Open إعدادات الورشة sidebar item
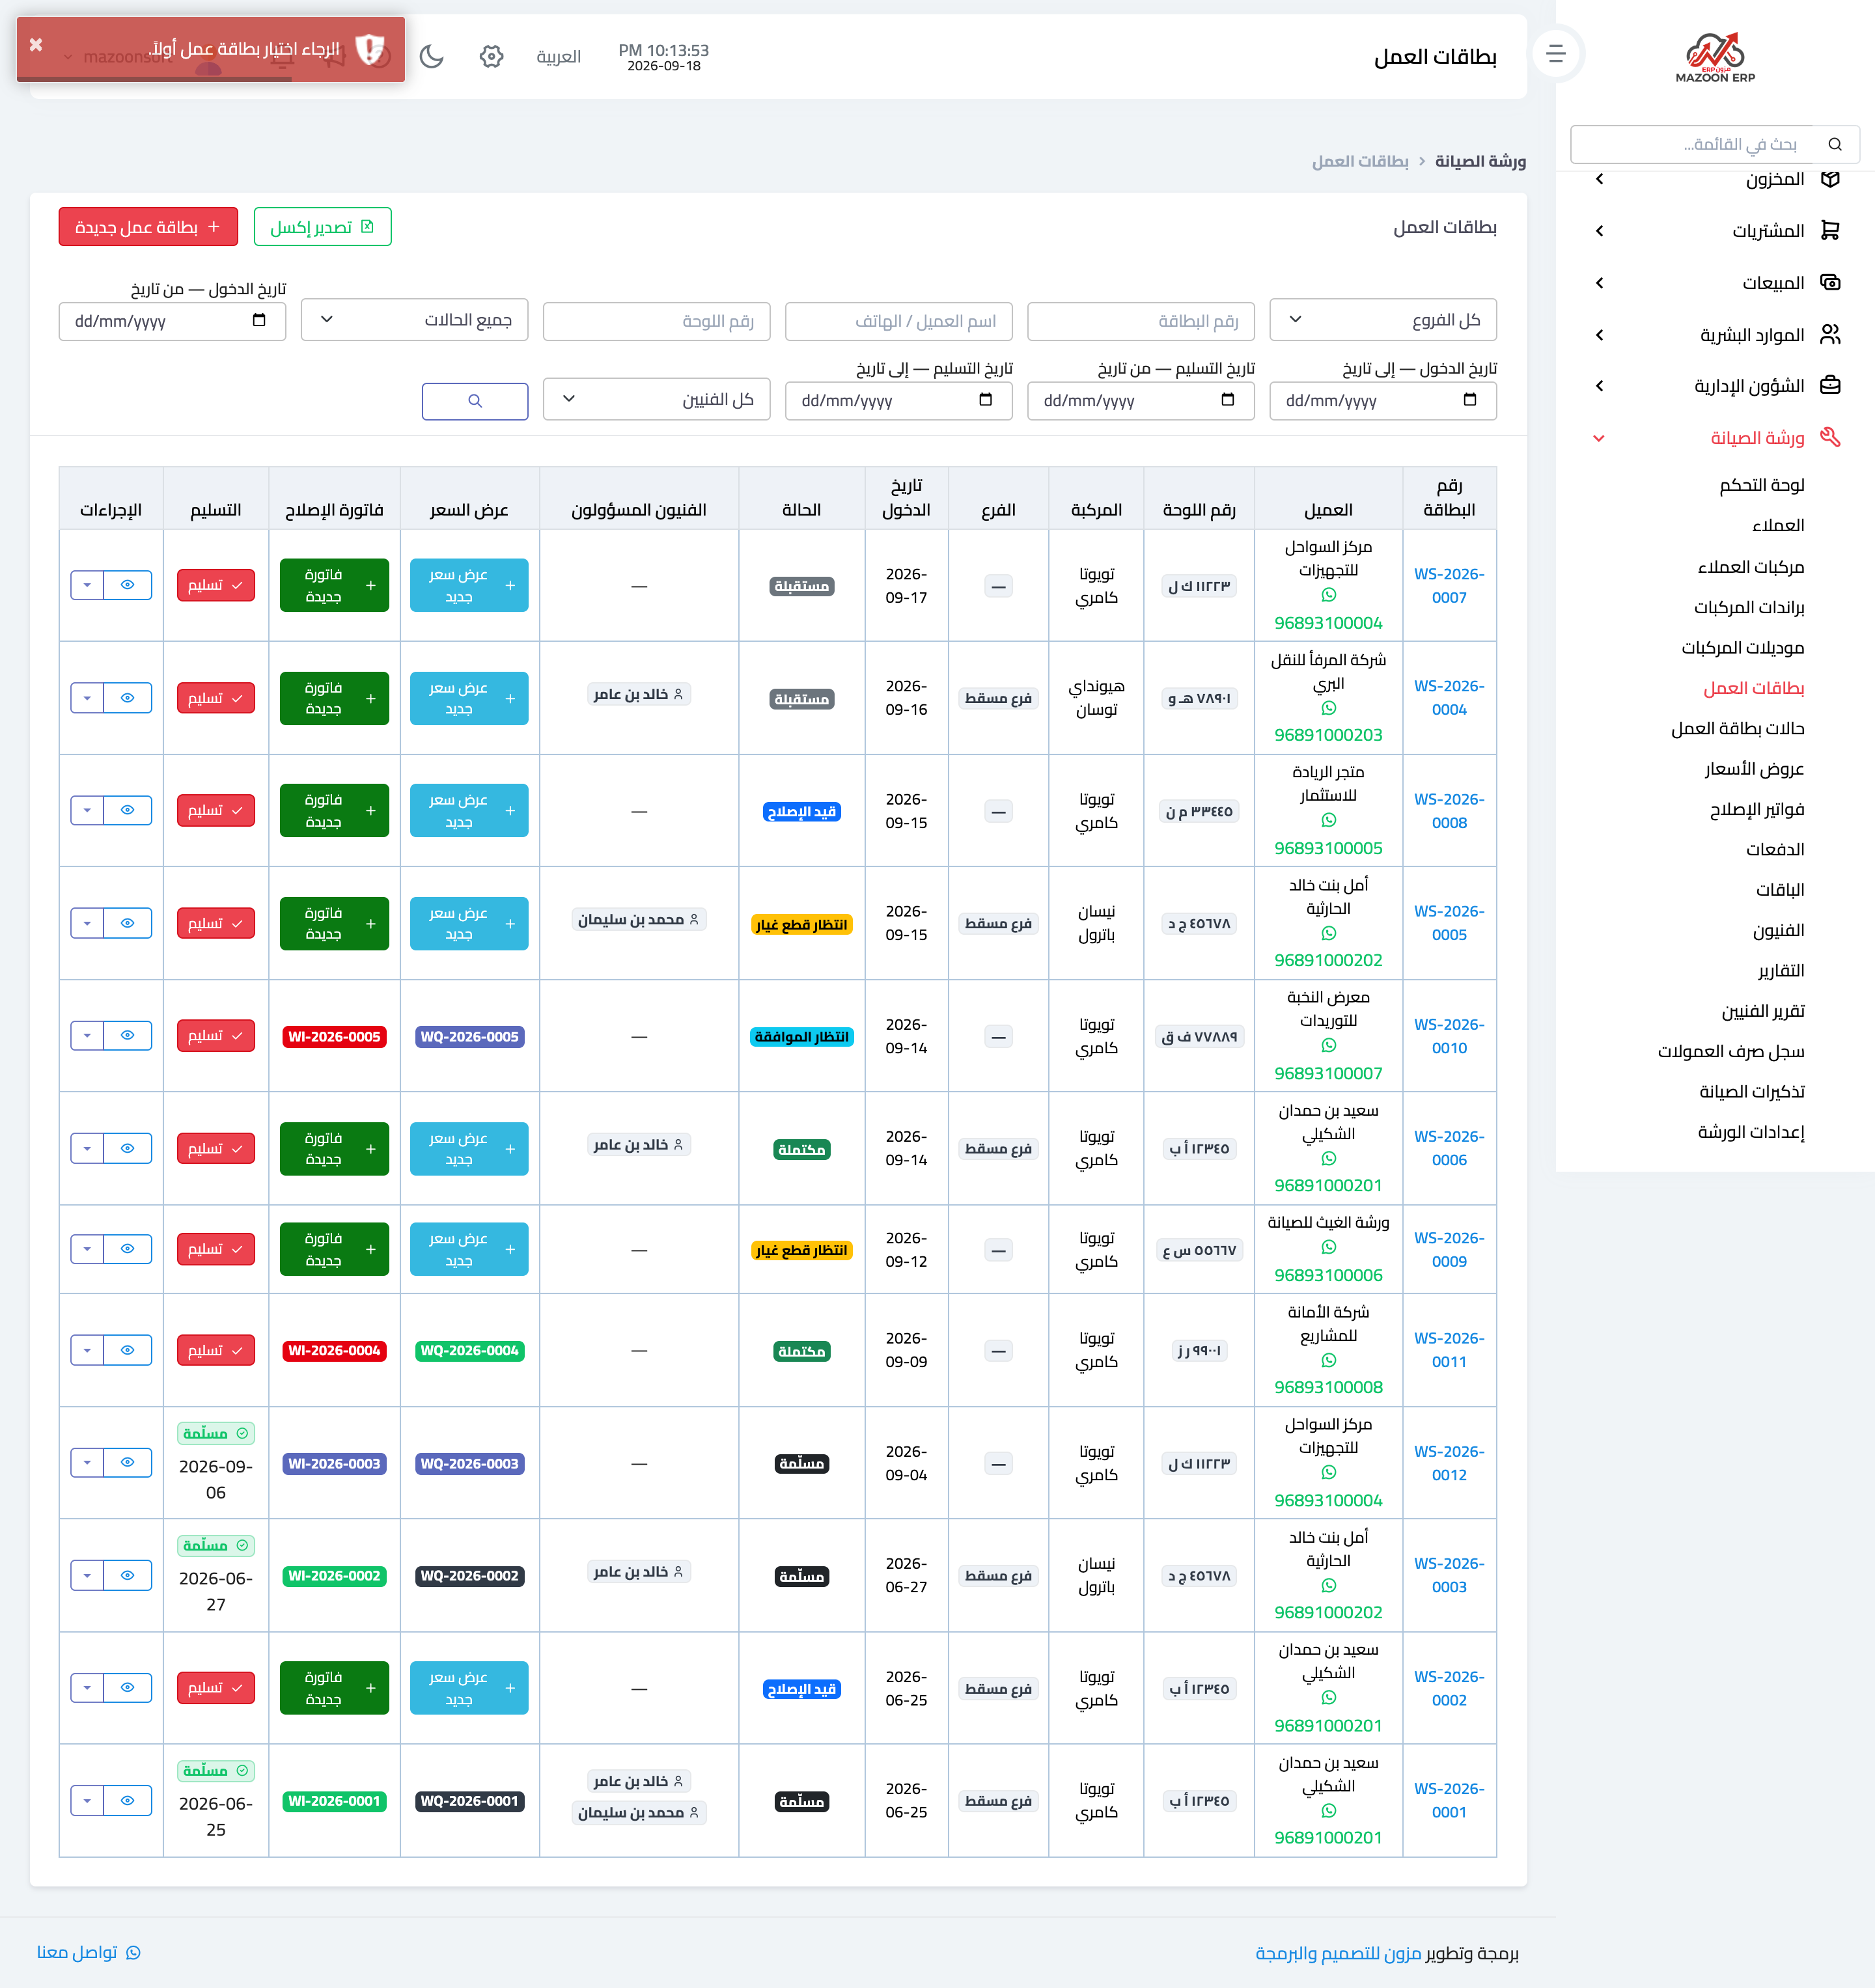Screen dimensions: 1875x1988 [1751, 1132]
